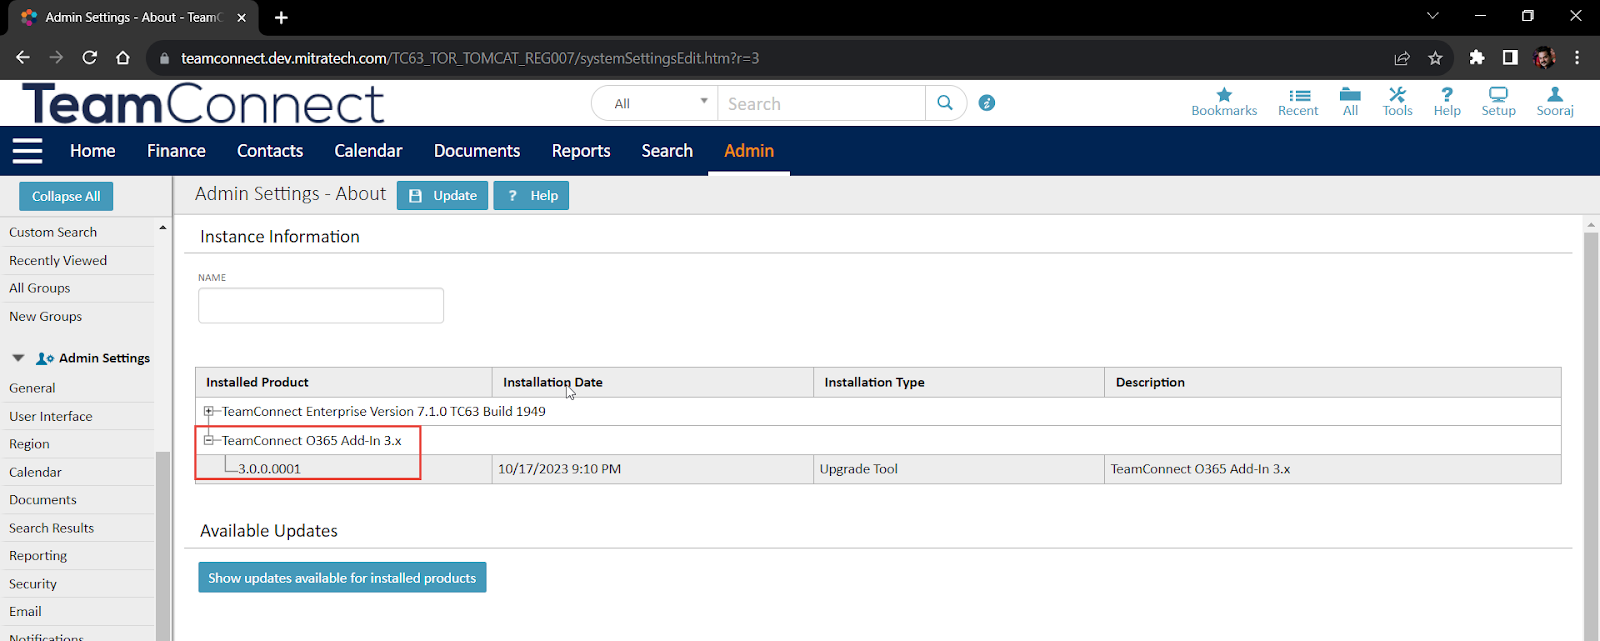Go to the Home tab

[x=93, y=151]
